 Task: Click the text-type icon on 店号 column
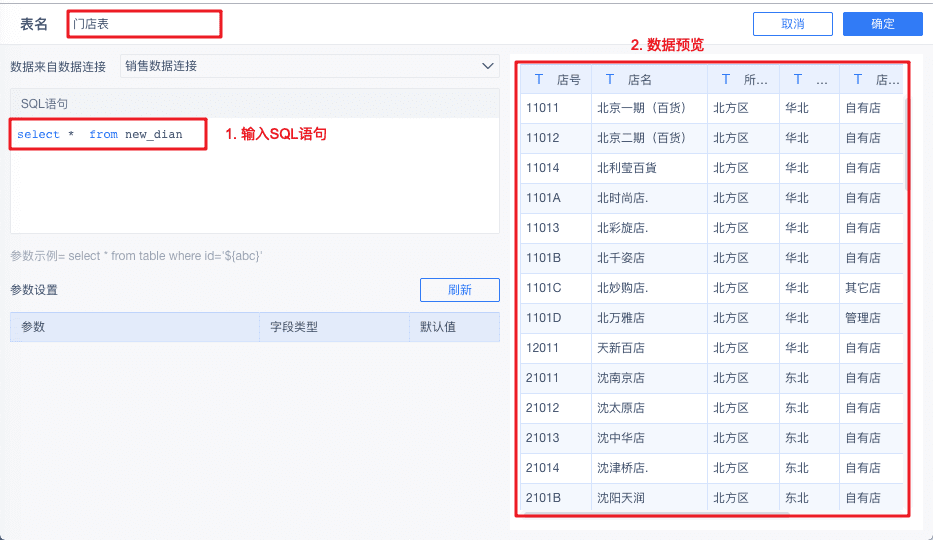[x=540, y=79]
